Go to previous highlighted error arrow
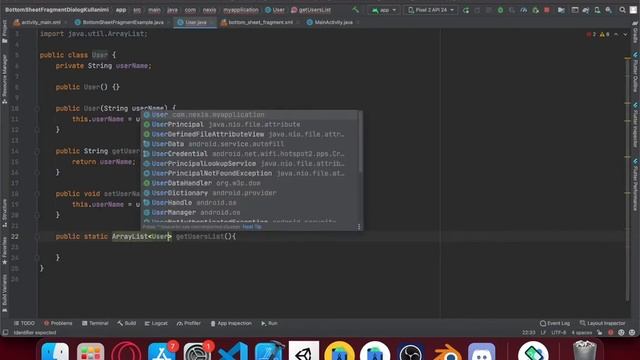The width and height of the screenshot is (640, 360). (x=616, y=34)
